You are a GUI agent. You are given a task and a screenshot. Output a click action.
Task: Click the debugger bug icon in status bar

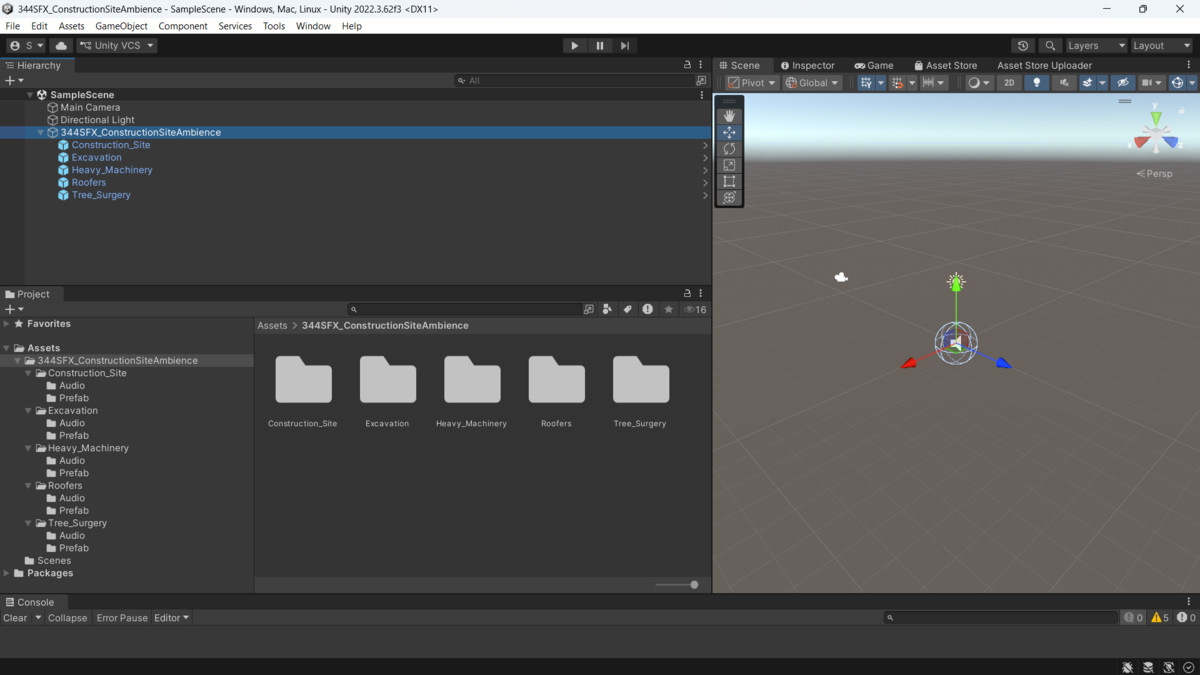point(1127,667)
